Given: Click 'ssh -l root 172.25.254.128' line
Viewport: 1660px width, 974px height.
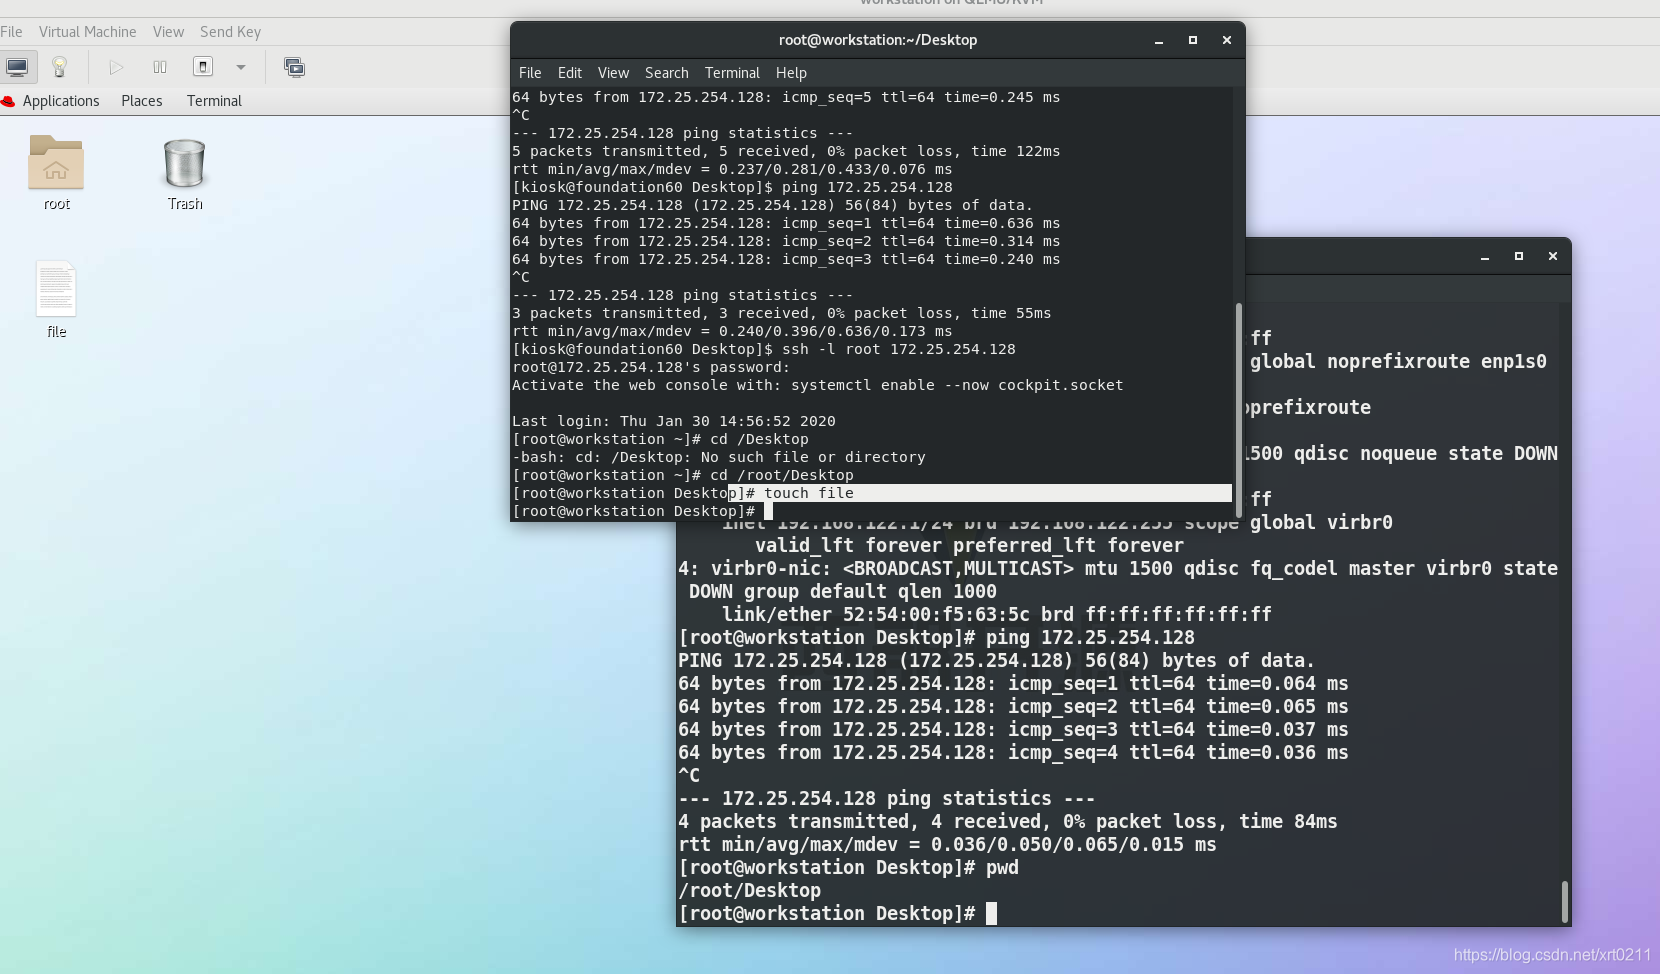Looking at the screenshot, I should tap(764, 349).
